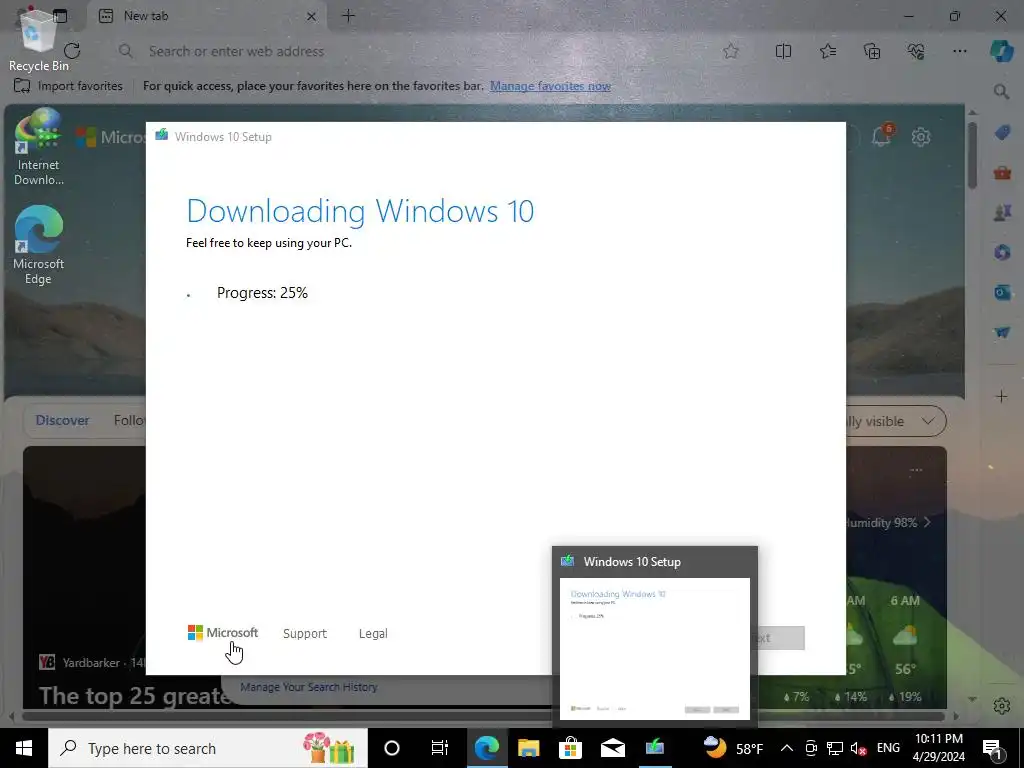Expand Humidity 98% weather details arrow
Viewport: 1024px width, 768px height.
pyautogui.click(x=927, y=522)
